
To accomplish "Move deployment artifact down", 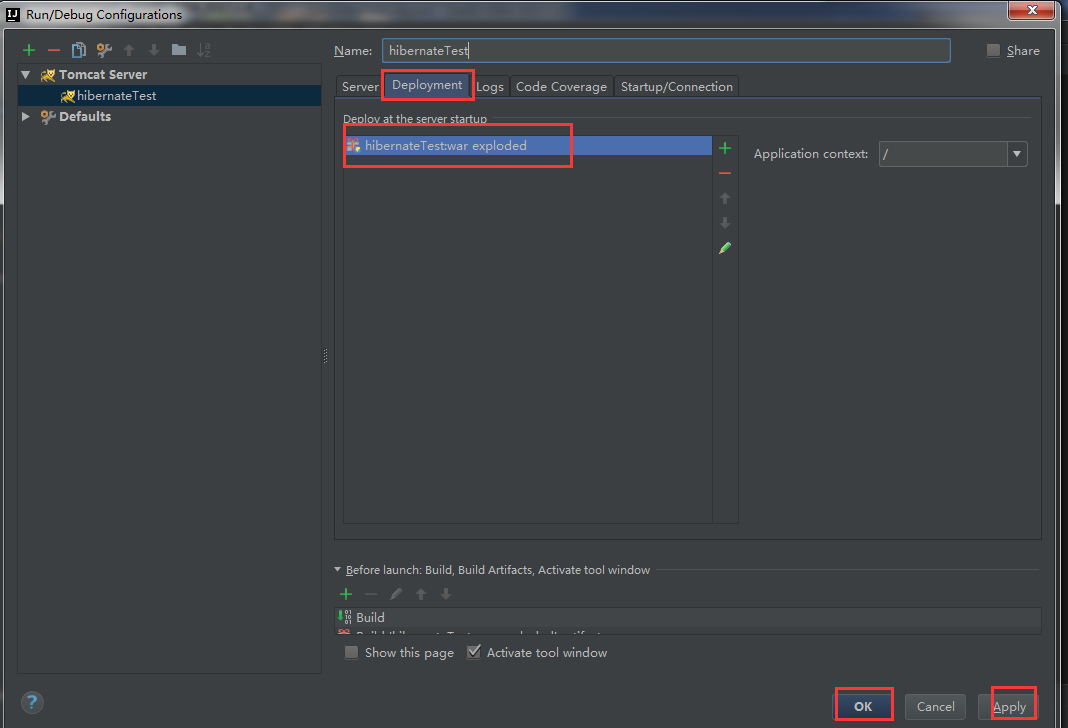I will click(725, 223).
